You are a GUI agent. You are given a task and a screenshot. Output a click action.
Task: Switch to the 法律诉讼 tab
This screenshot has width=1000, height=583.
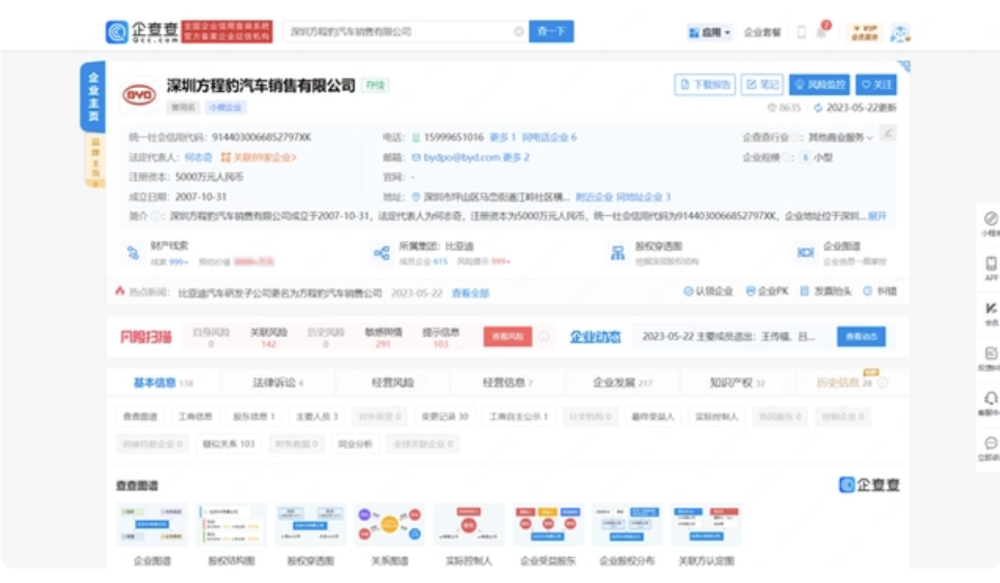[278, 383]
